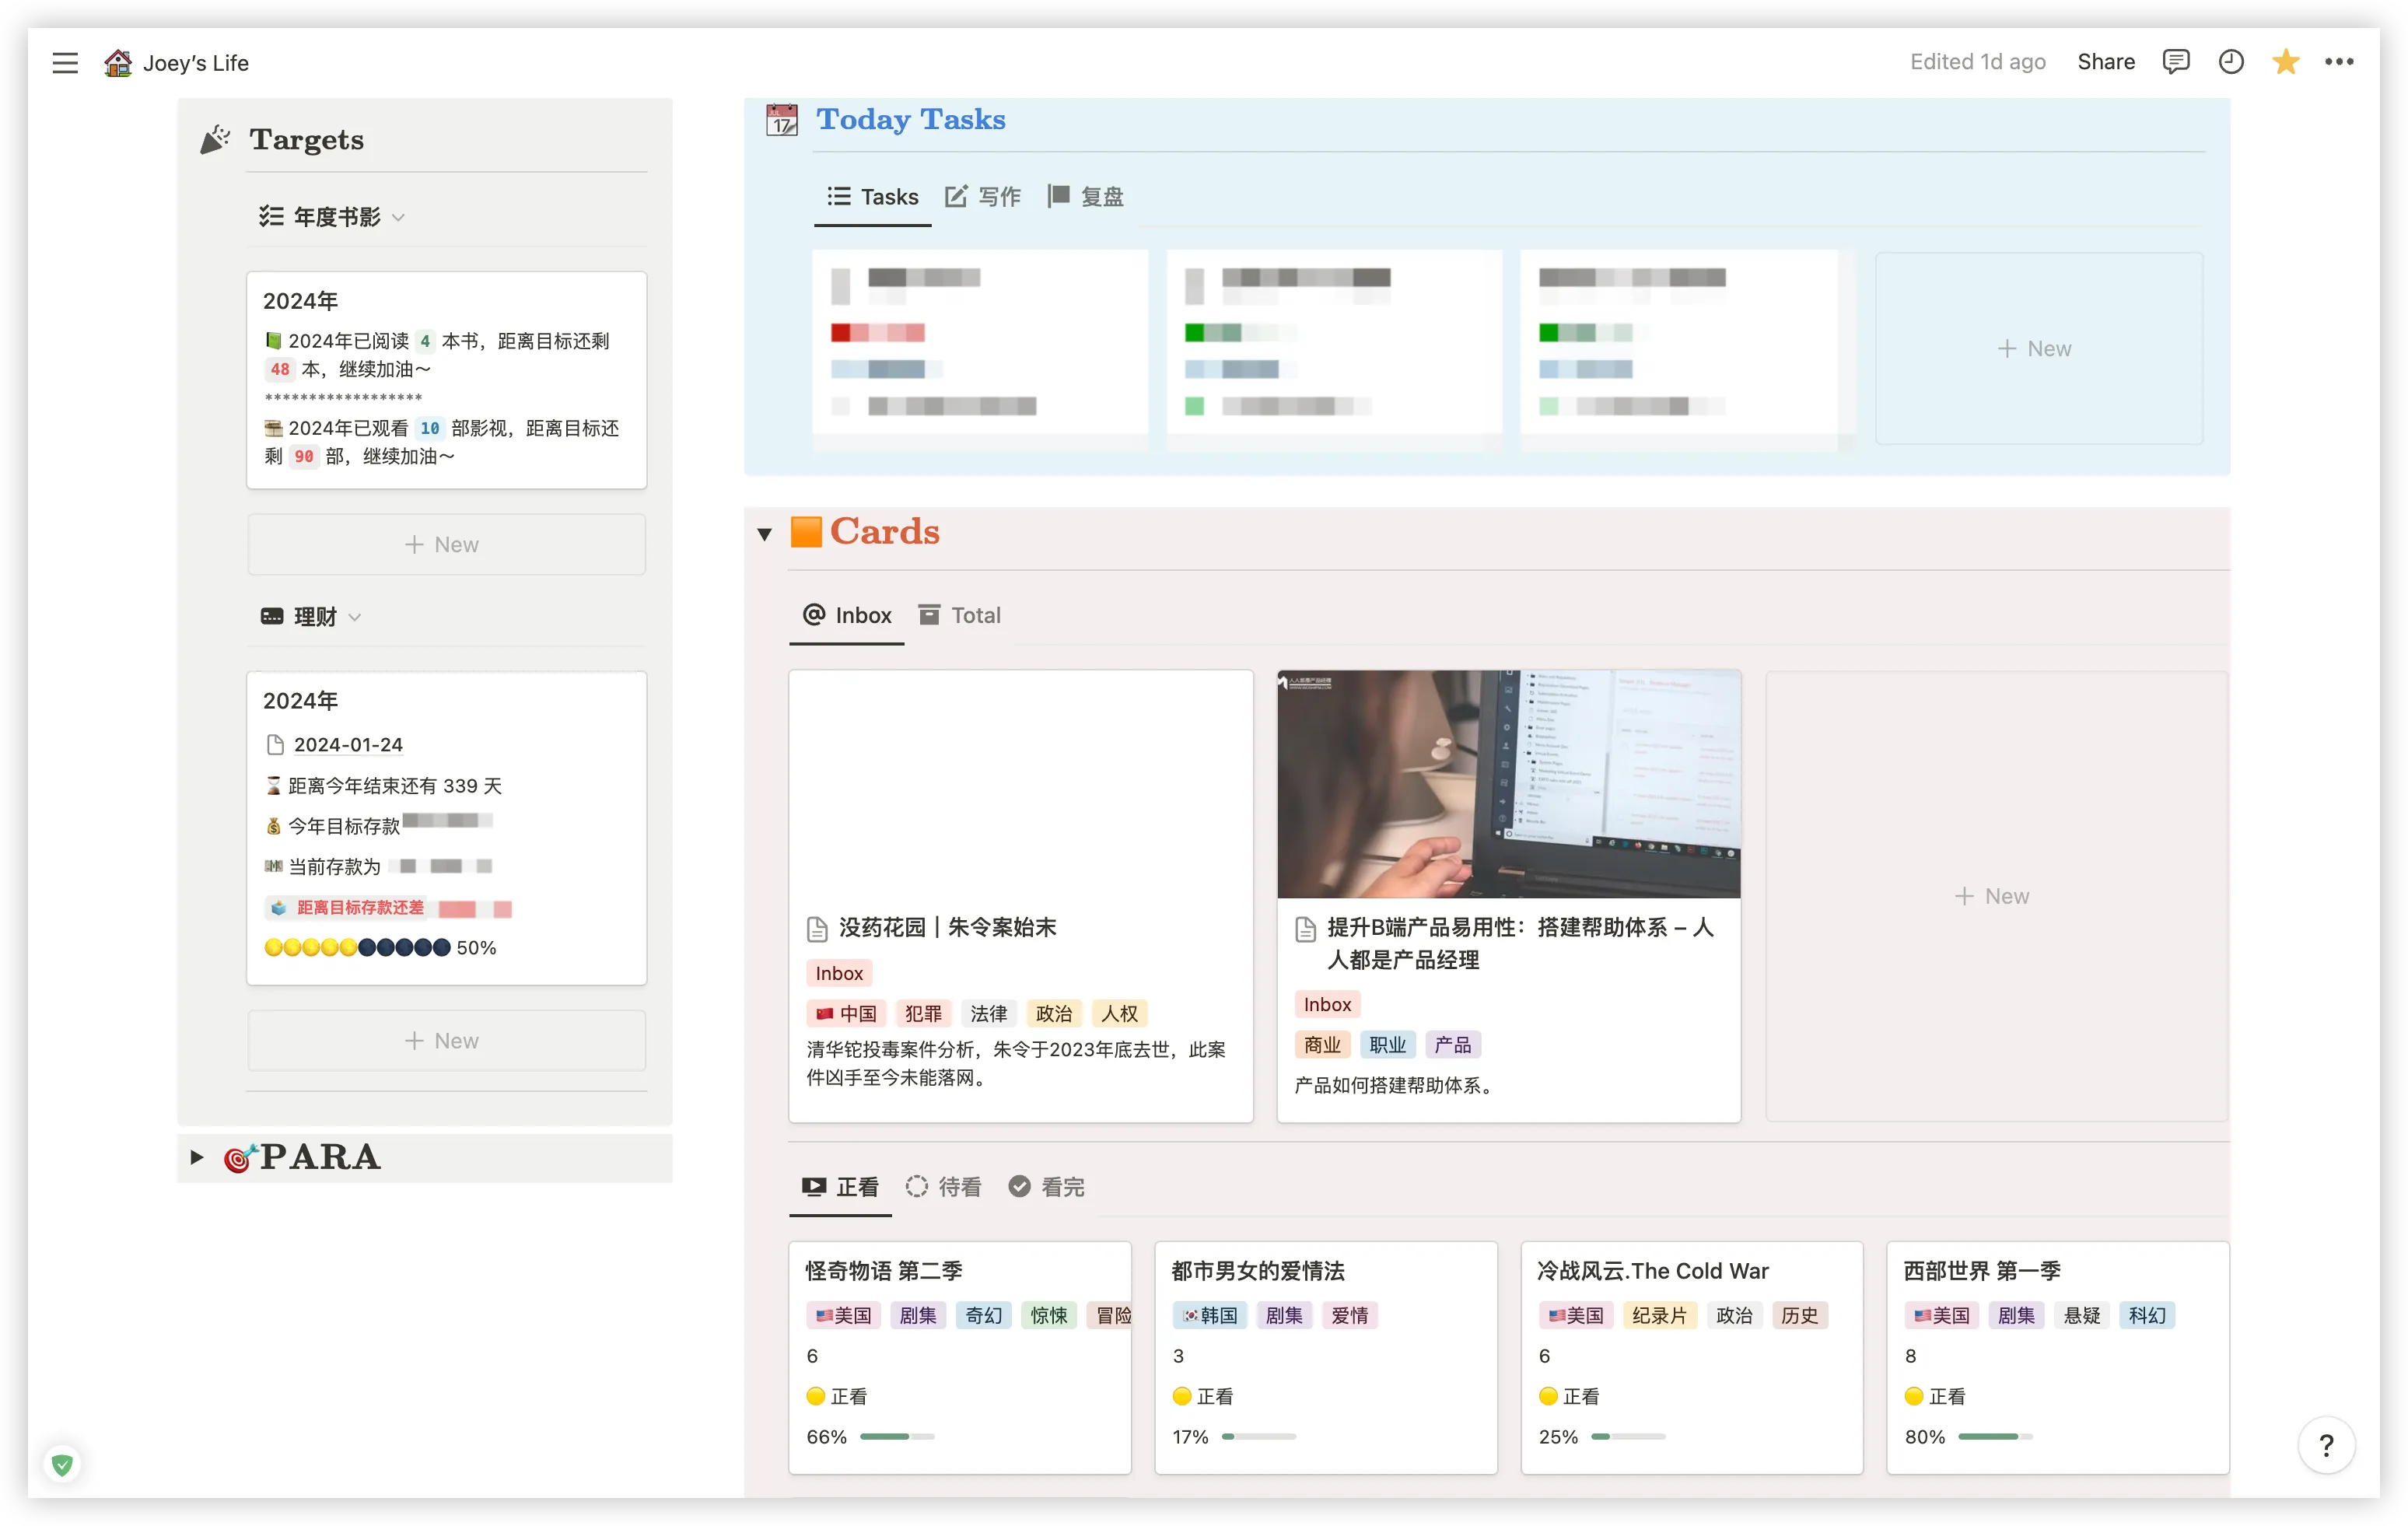The height and width of the screenshot is (1526, 2408).
Task: Select the 待看 tab
Action: tap(944, 1187)
